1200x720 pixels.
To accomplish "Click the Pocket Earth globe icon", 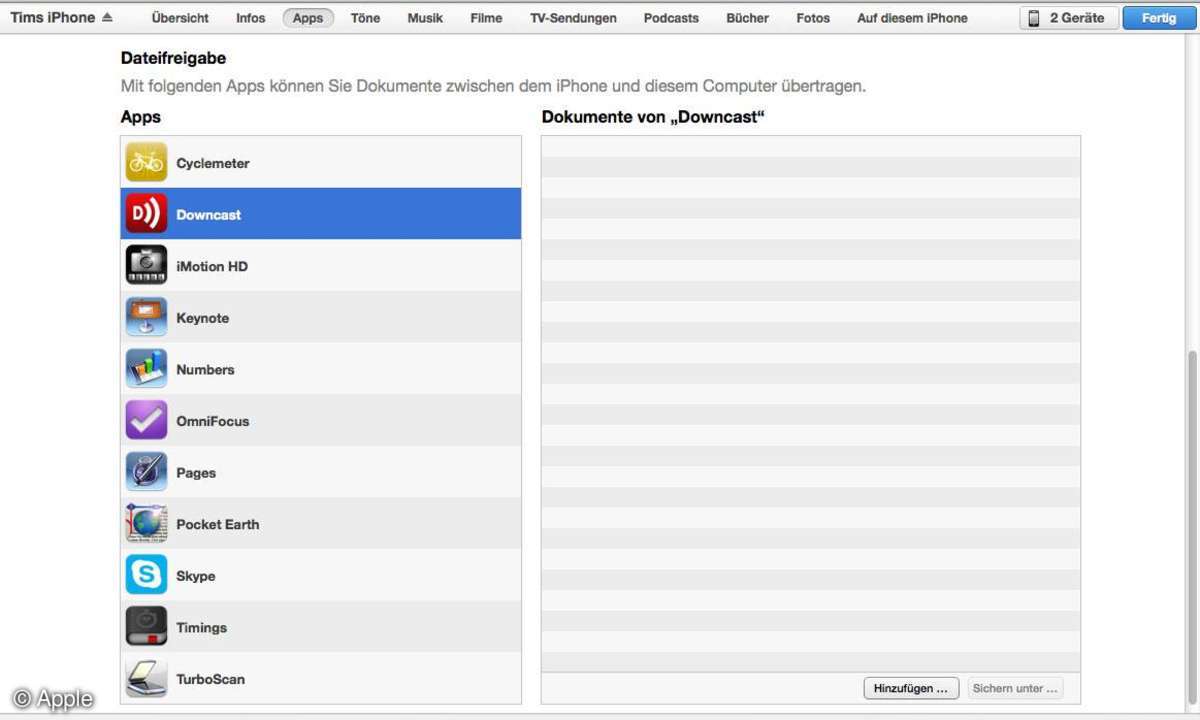I will coord(146,523).
